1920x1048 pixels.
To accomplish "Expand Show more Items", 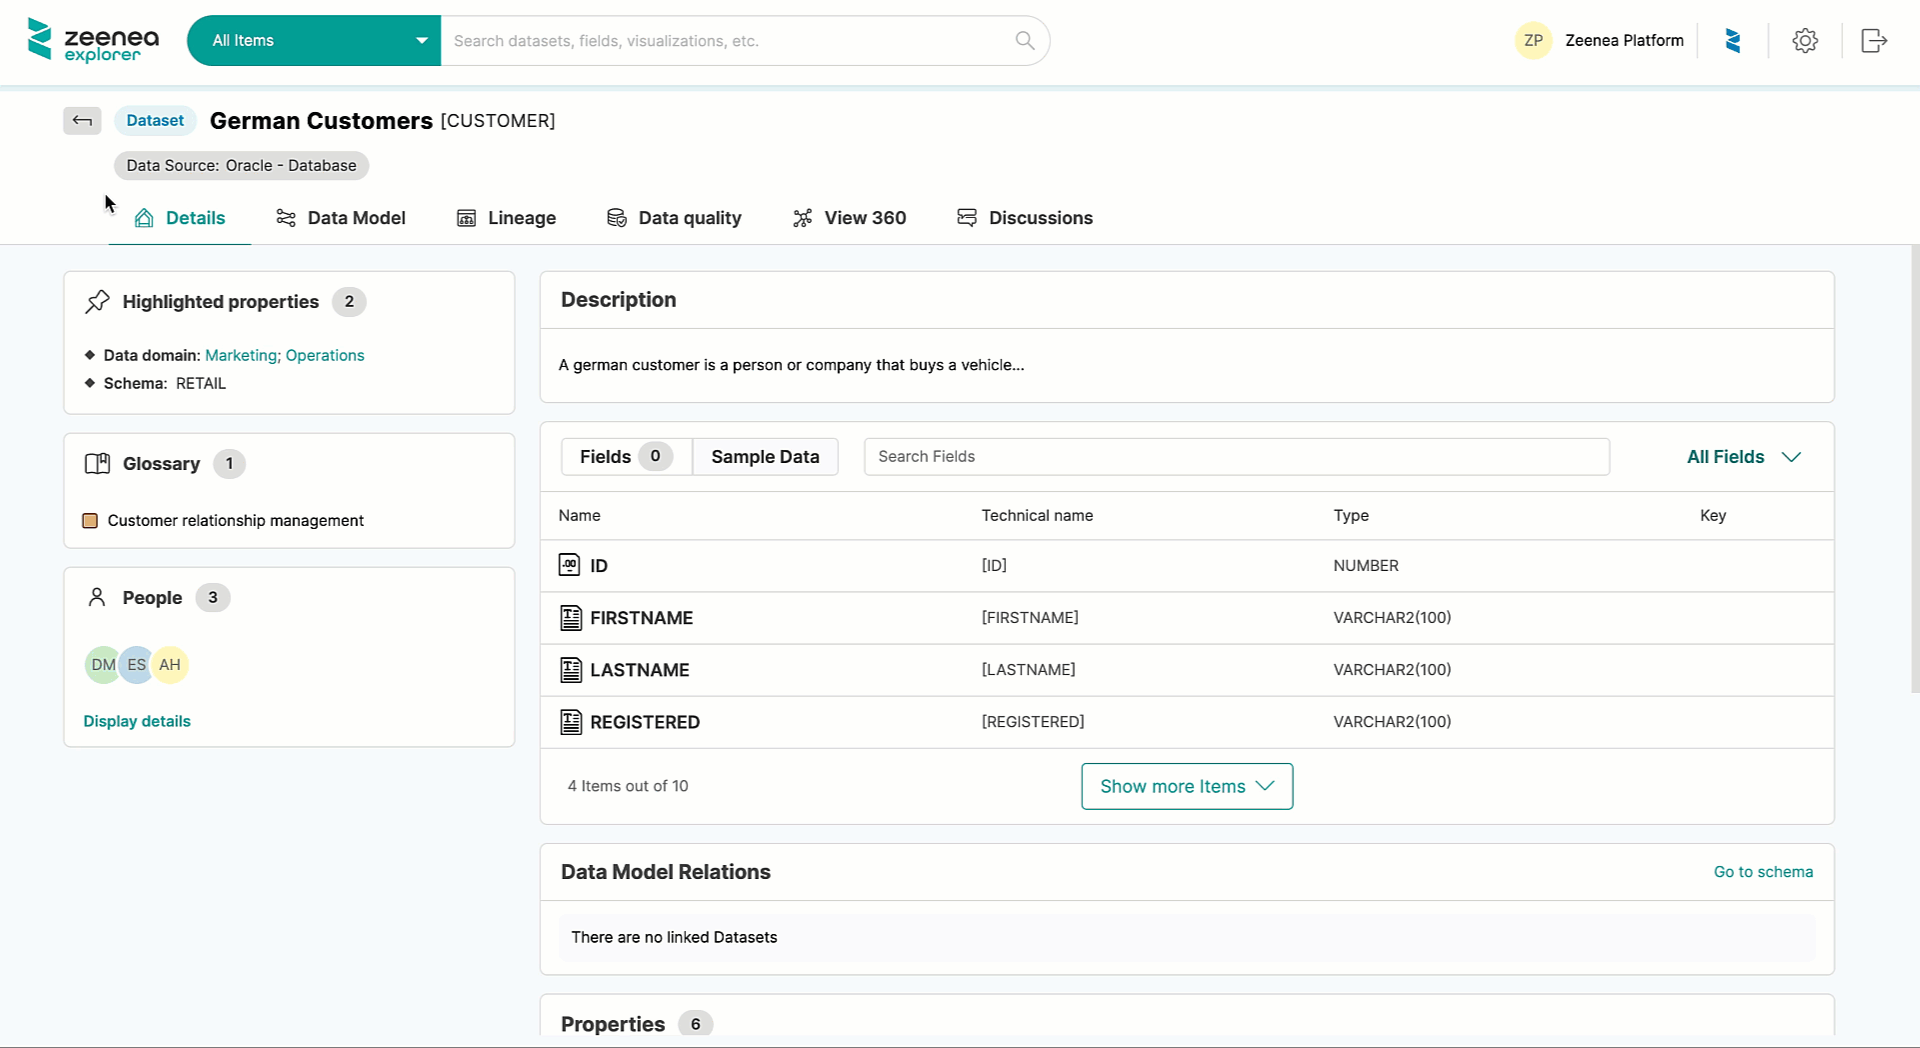I will [x=1186, y=787].
